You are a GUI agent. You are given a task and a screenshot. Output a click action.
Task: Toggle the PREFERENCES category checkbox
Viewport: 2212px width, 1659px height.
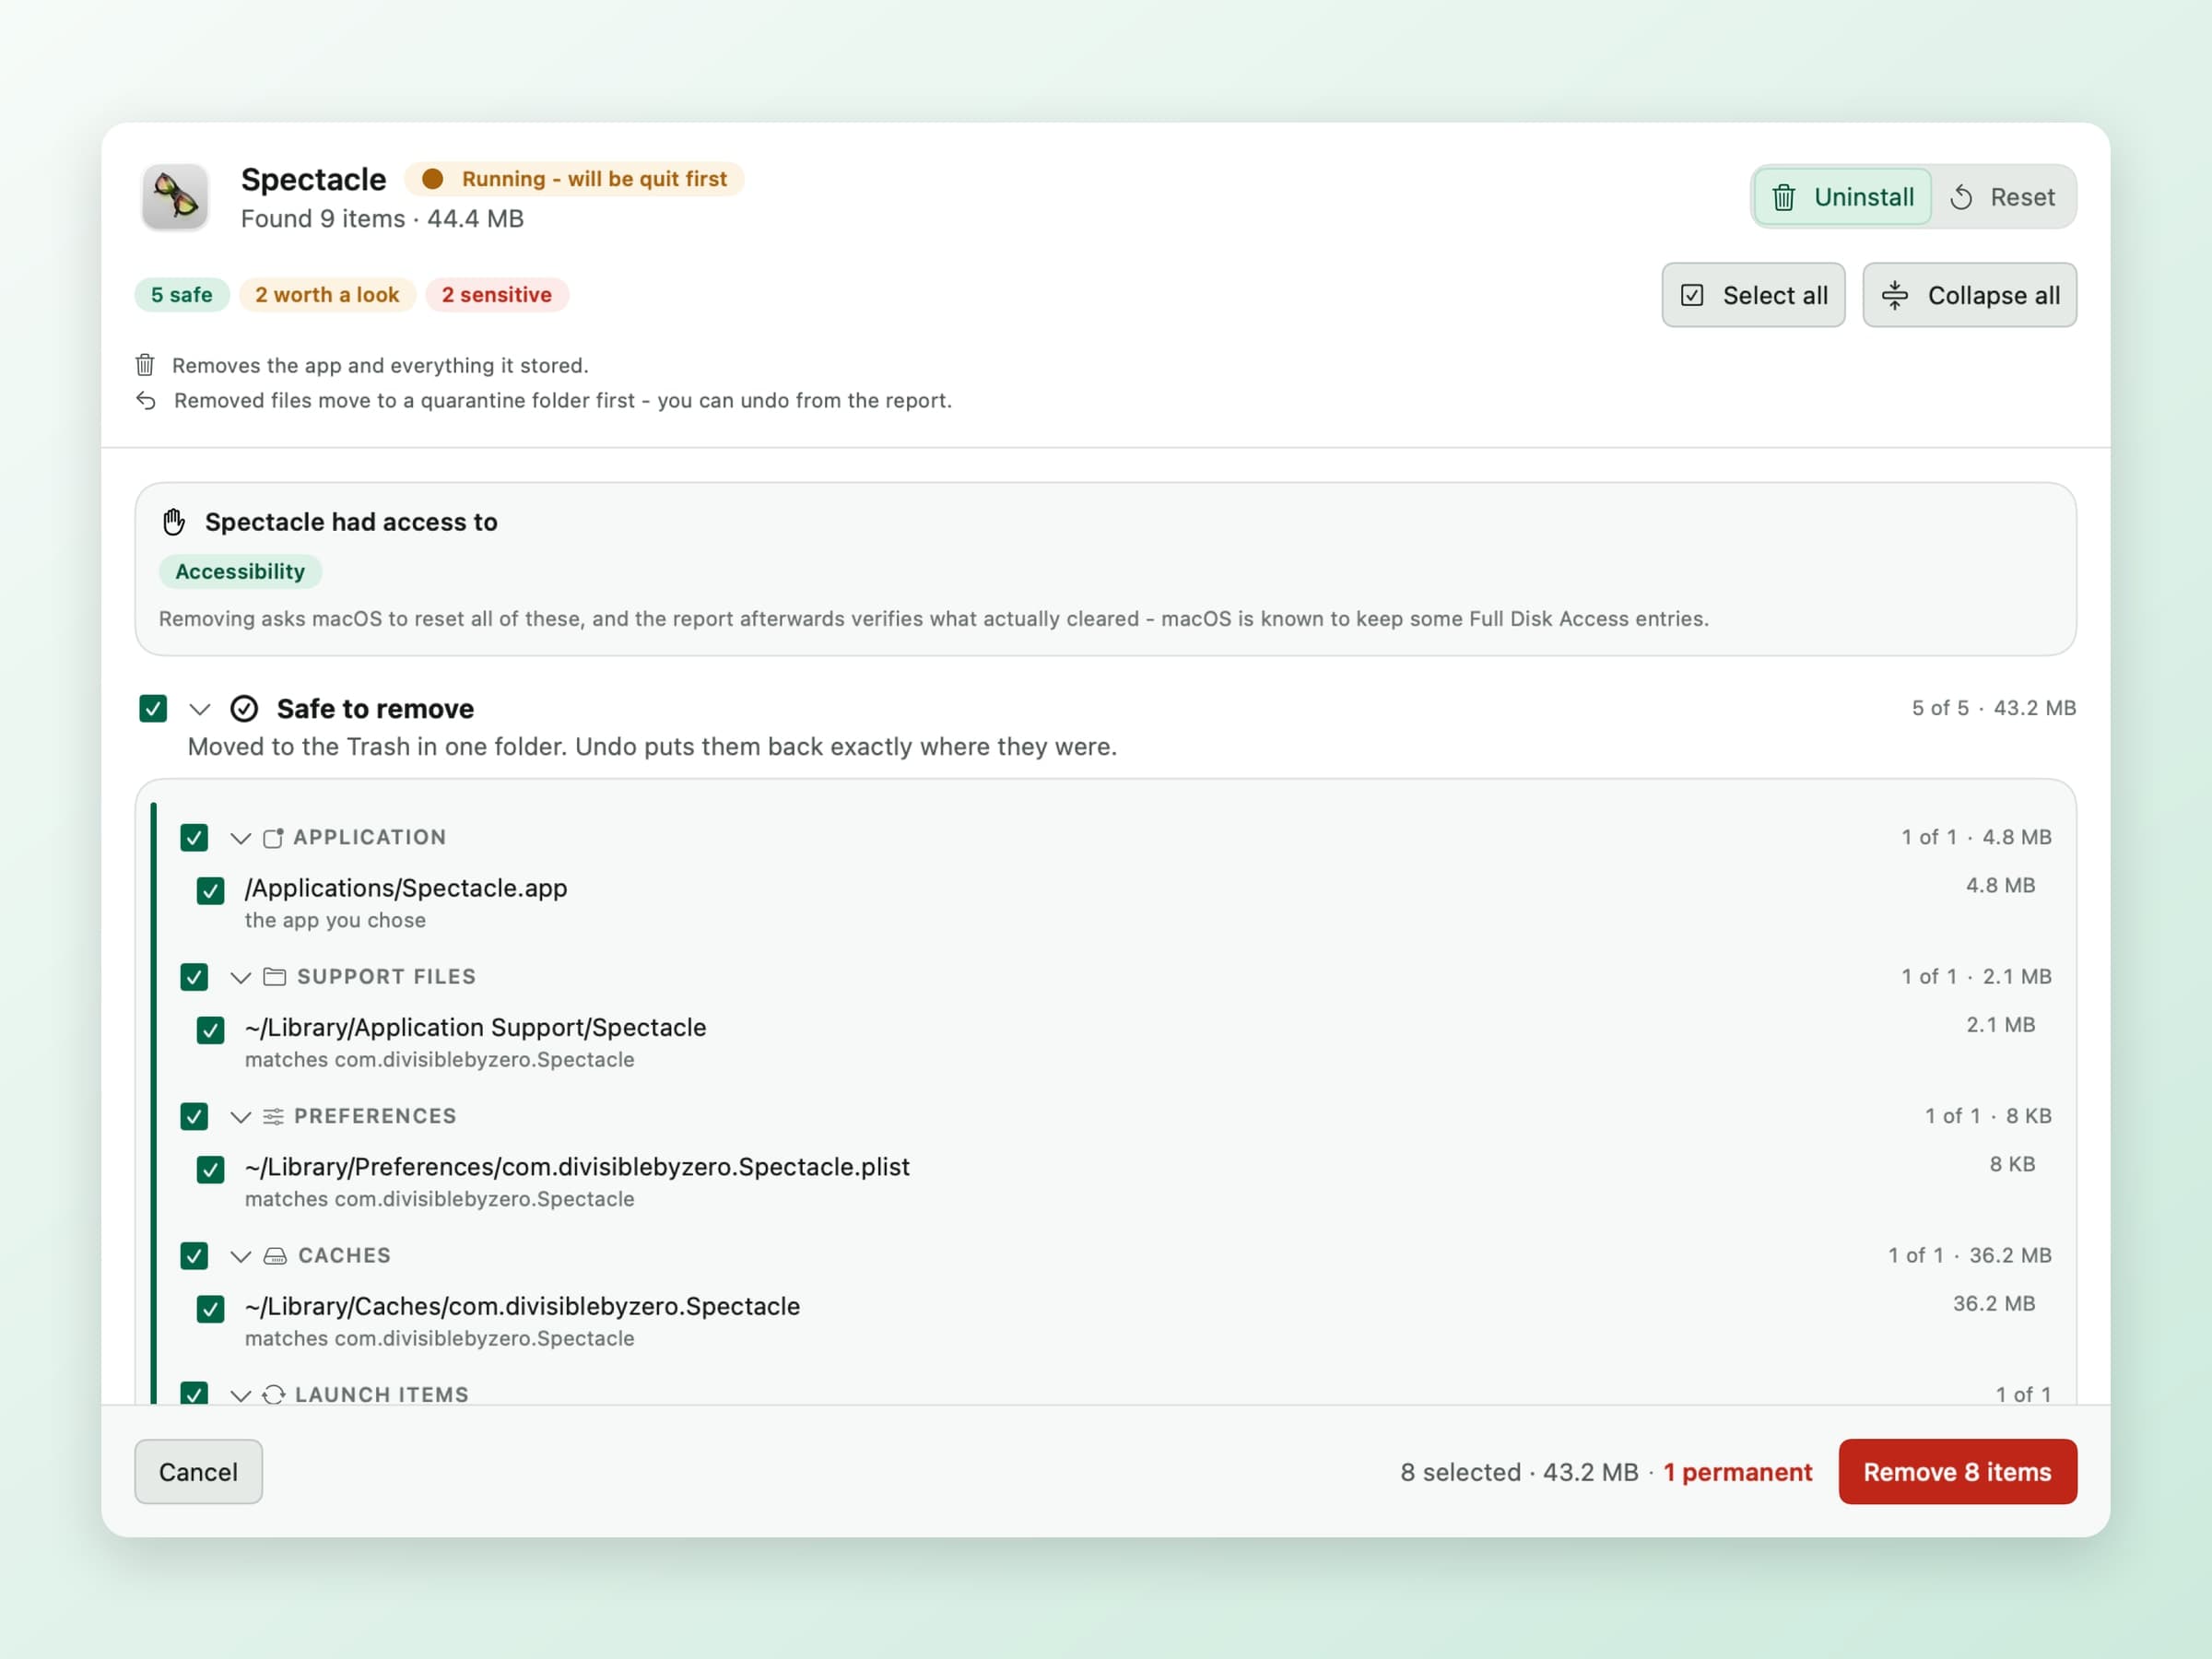tap(194, 1116)
